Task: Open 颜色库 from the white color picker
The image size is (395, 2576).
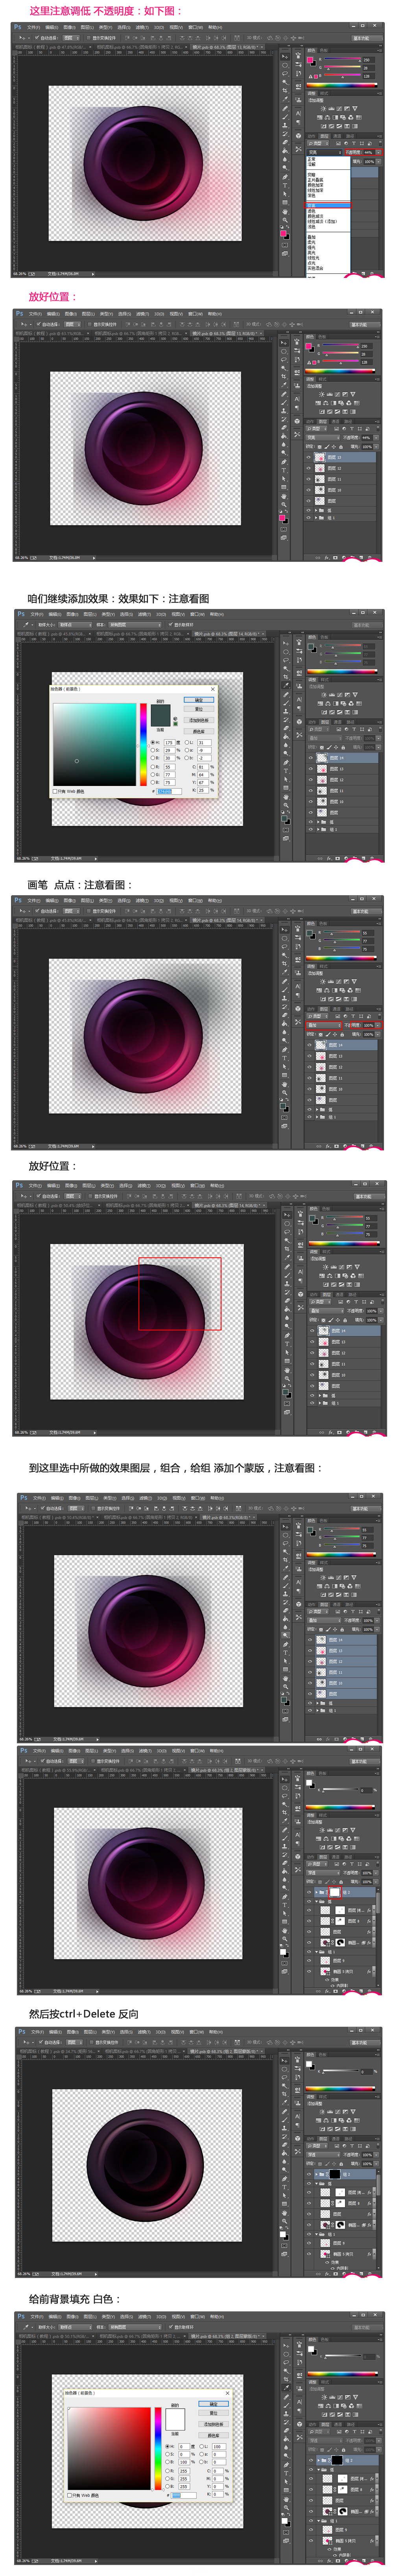Action: 214,2436
